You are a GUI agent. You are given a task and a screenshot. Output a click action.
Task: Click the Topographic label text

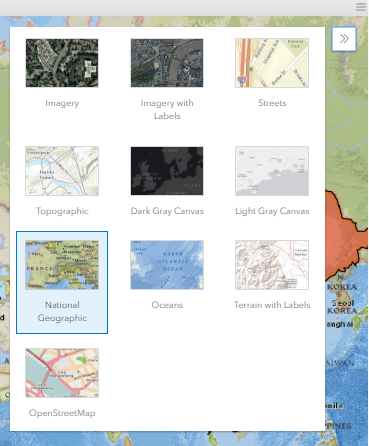pyautogui.click(x=62, y=211)
